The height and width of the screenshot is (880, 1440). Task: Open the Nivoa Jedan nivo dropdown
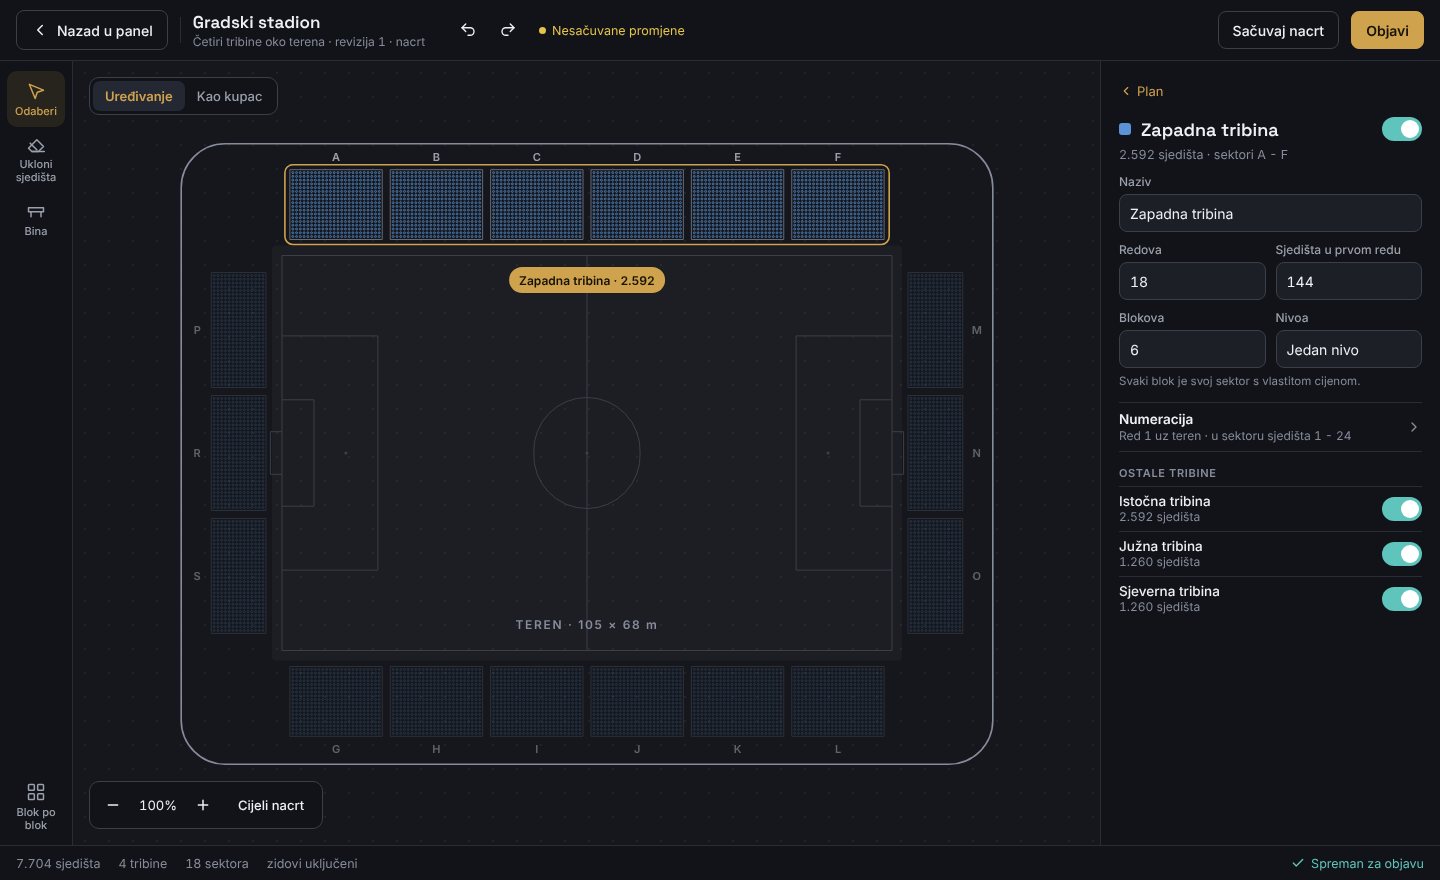pyautogui.click(x=1348, y=349)
